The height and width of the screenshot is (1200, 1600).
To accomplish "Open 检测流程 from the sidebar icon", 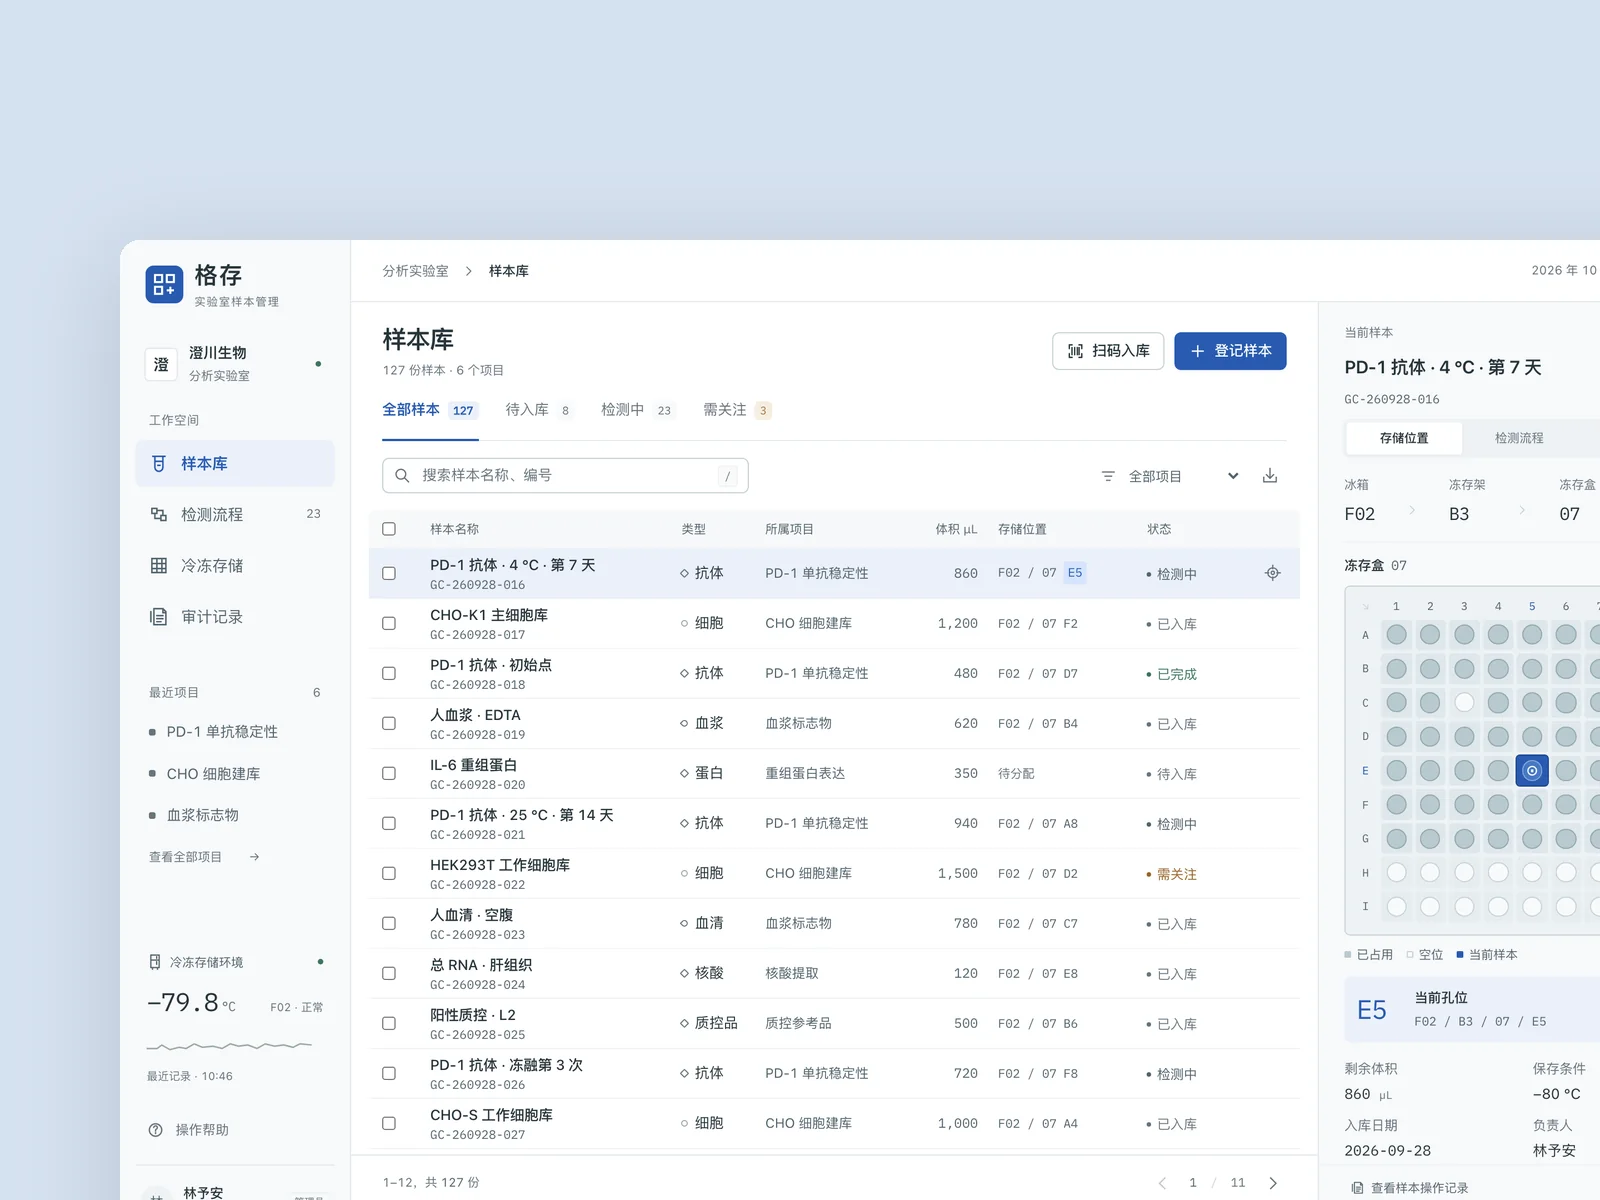I will coord(159,515).
